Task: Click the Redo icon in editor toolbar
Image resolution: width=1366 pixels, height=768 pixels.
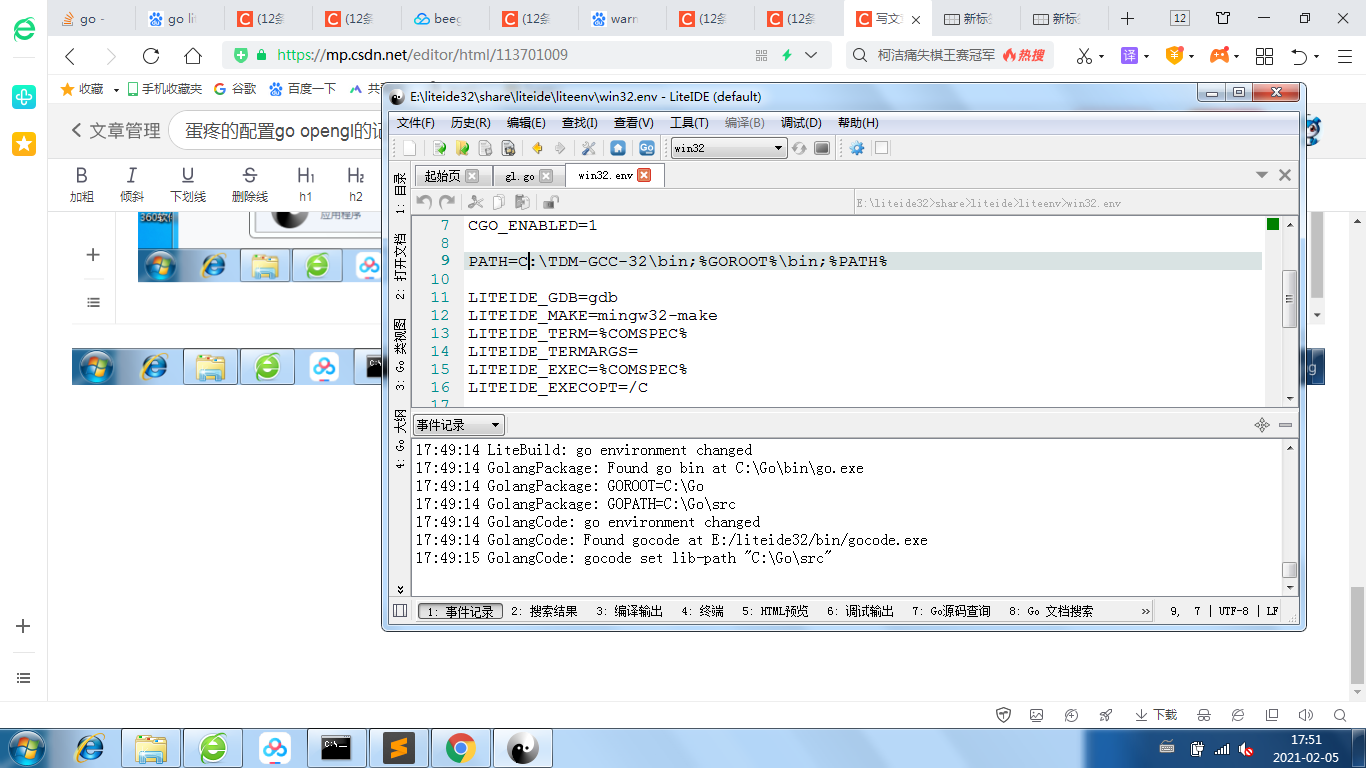Action: [447, 202]
